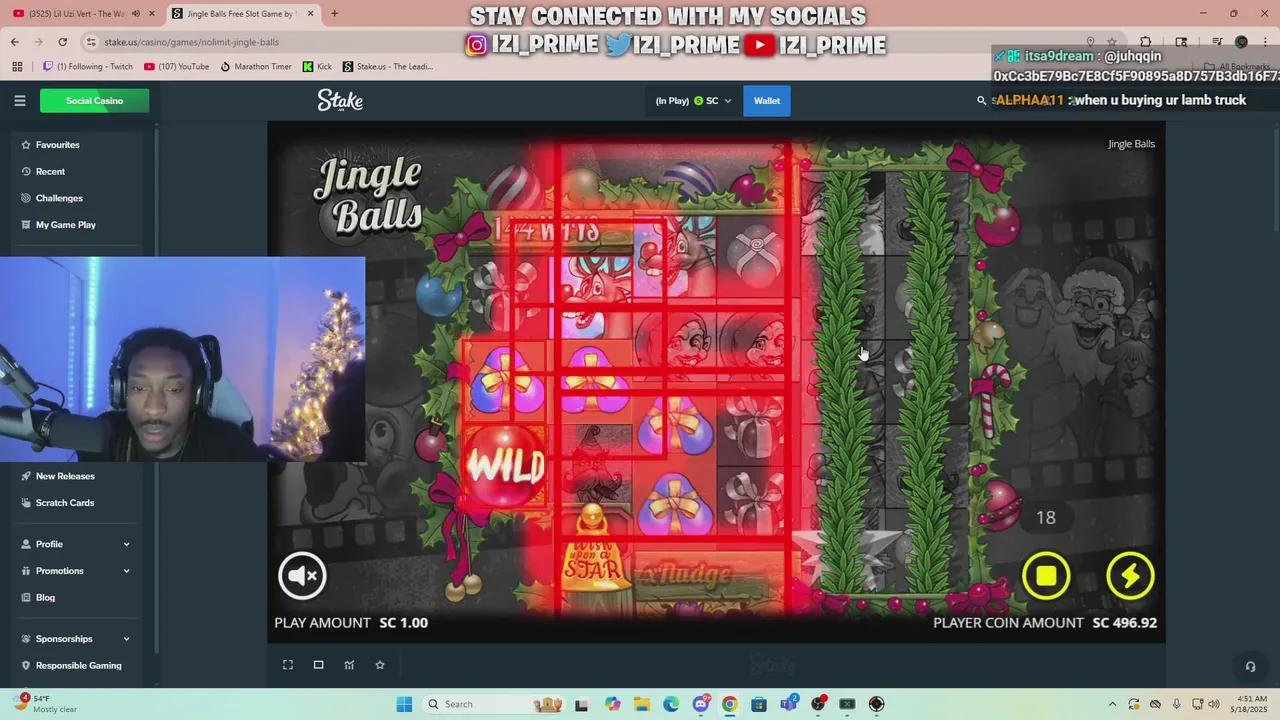Viewport: 1280px width, 720px height.
Task: Open the Windows Start menu
Action: point(404,704)
